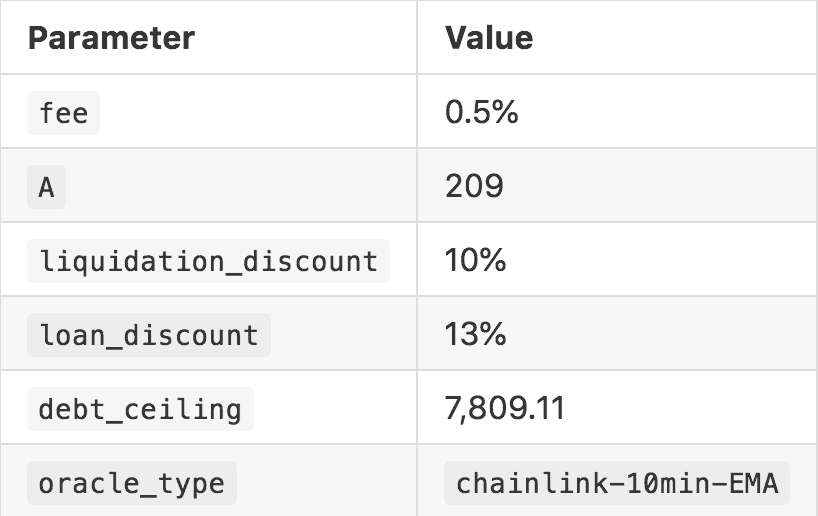Select the liquidation_discount parameter label

coord(208,261)
